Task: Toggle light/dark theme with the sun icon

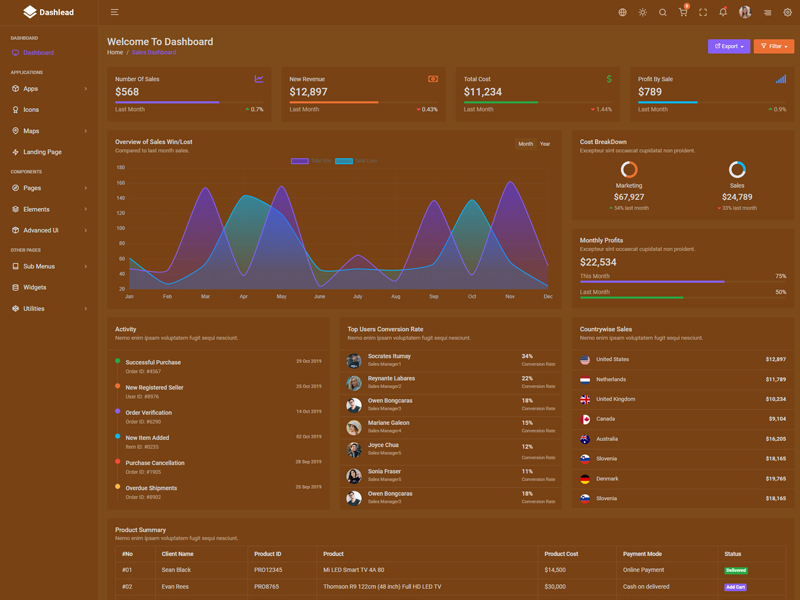Action: point(642,12)
